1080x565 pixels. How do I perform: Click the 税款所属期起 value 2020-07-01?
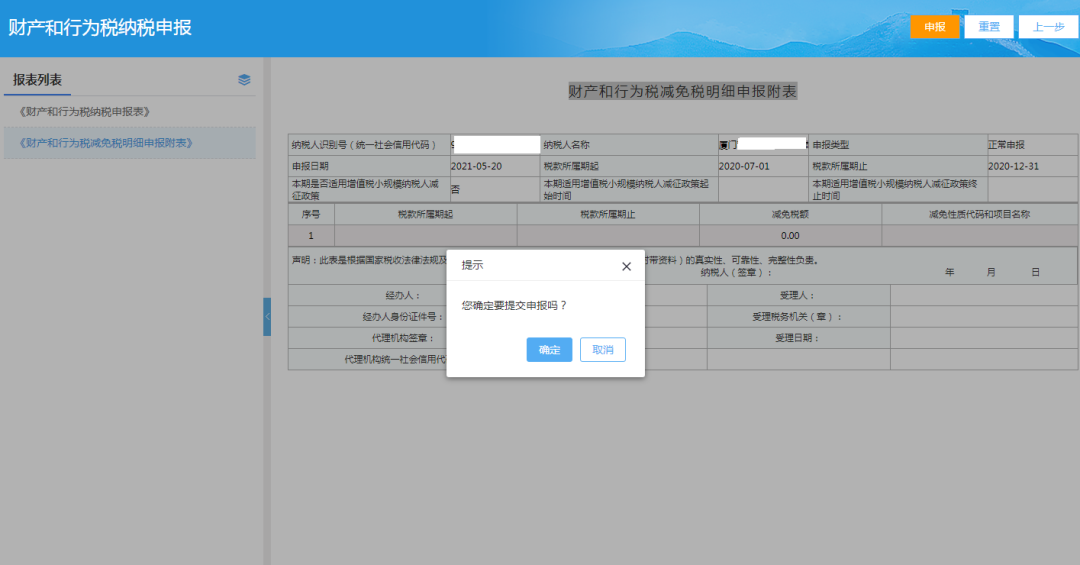tap(744, 166)
